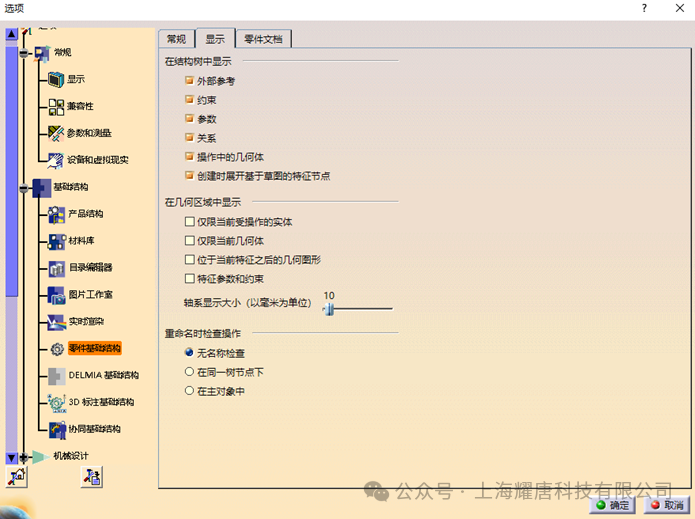Switch to the 零件文档 tab
This screenshot has height=519, width=695.
(263, 39)
